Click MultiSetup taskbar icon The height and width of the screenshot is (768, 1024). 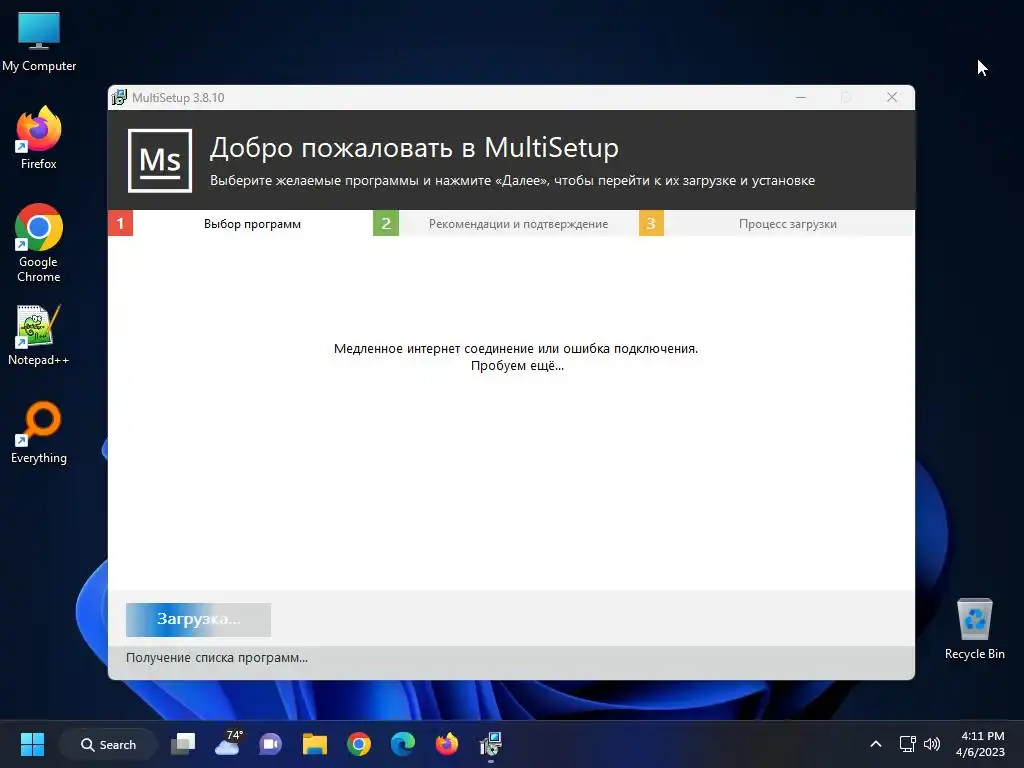tap(490, 744)
